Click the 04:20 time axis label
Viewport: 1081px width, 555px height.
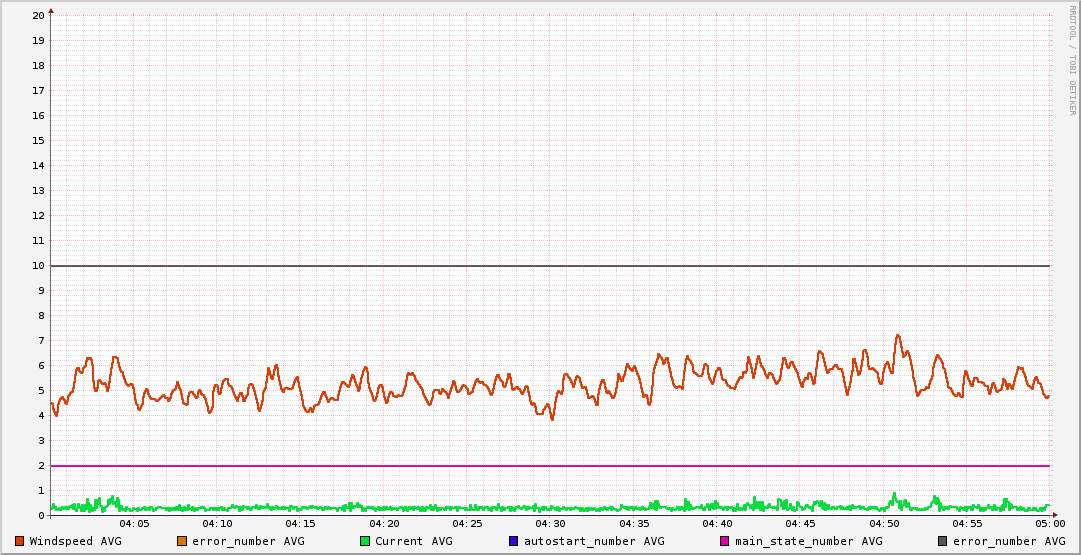(x=384, y=524)
